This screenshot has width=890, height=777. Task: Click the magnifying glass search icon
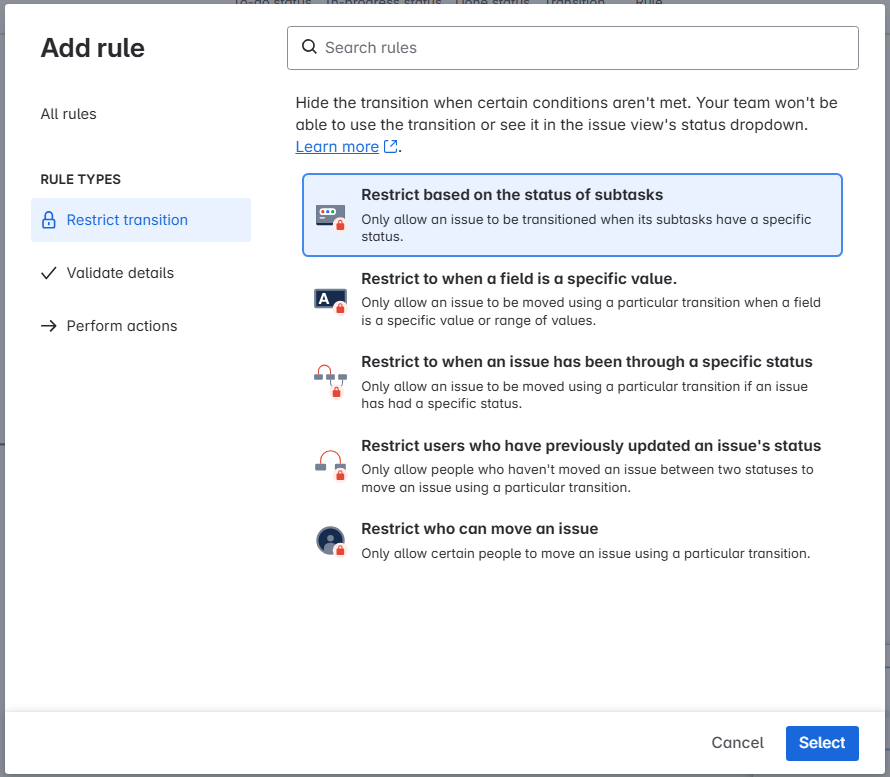[x=309, y=47]
